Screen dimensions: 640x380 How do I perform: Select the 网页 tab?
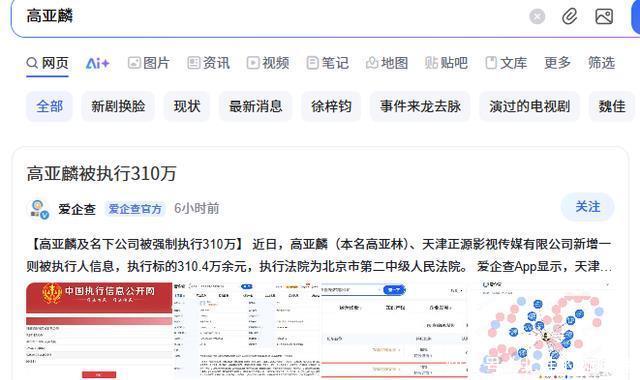[47, 63]
